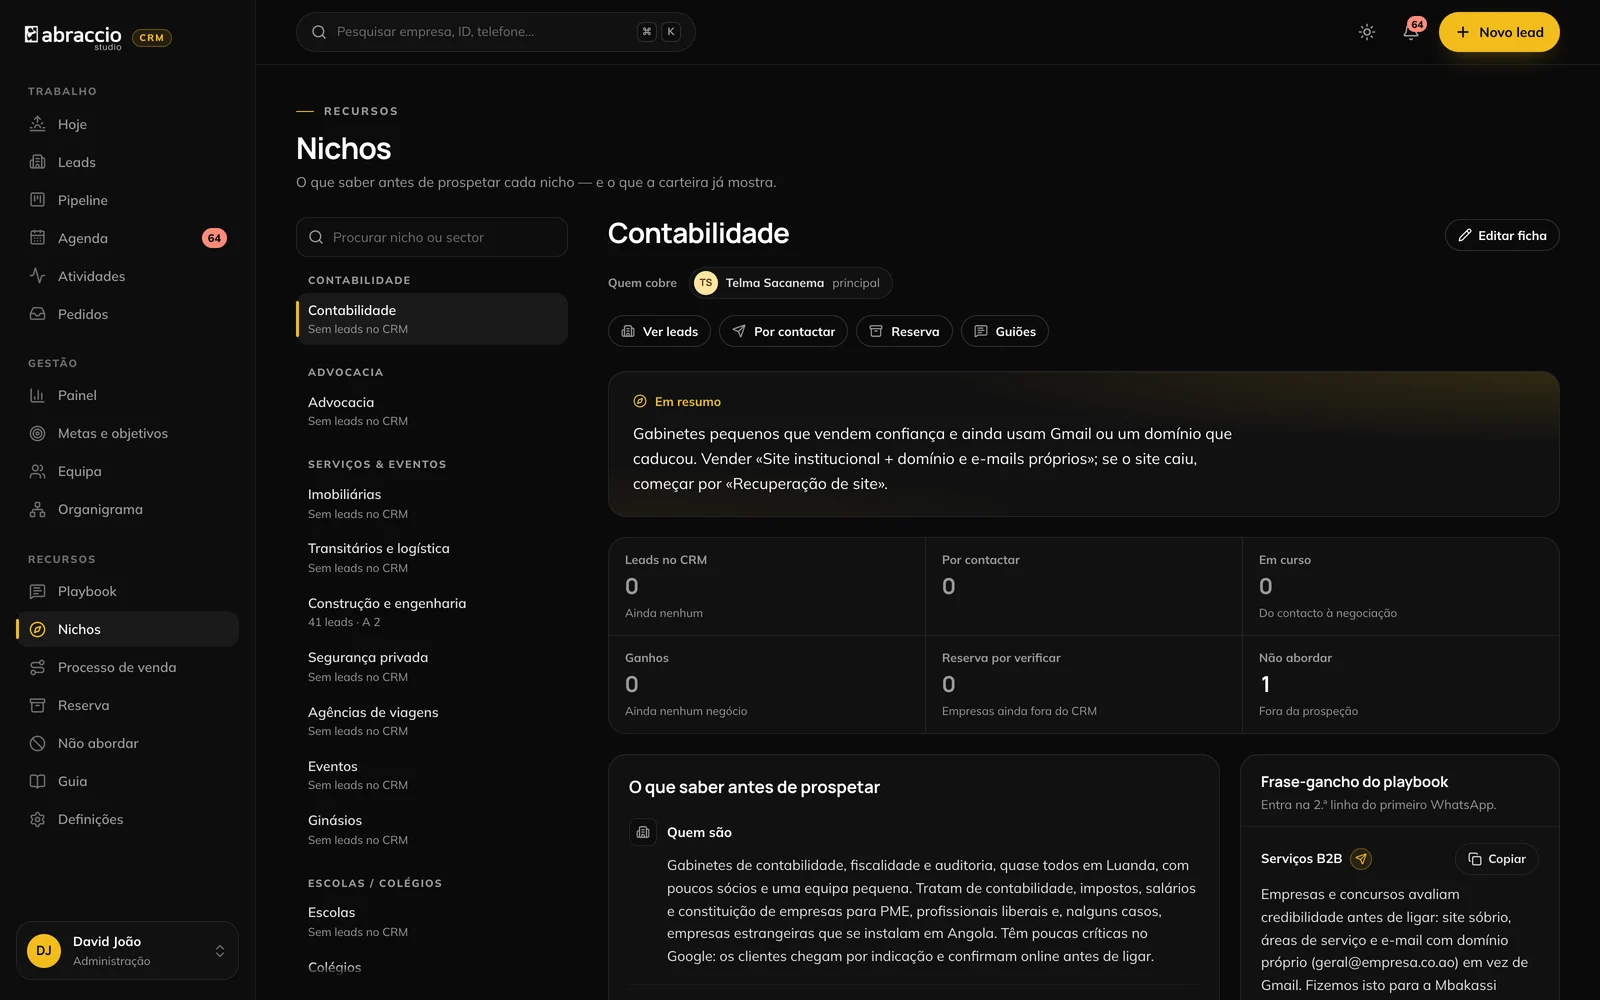Open the Guiões button
Screen dimensions: 1600x1000
1004,331
